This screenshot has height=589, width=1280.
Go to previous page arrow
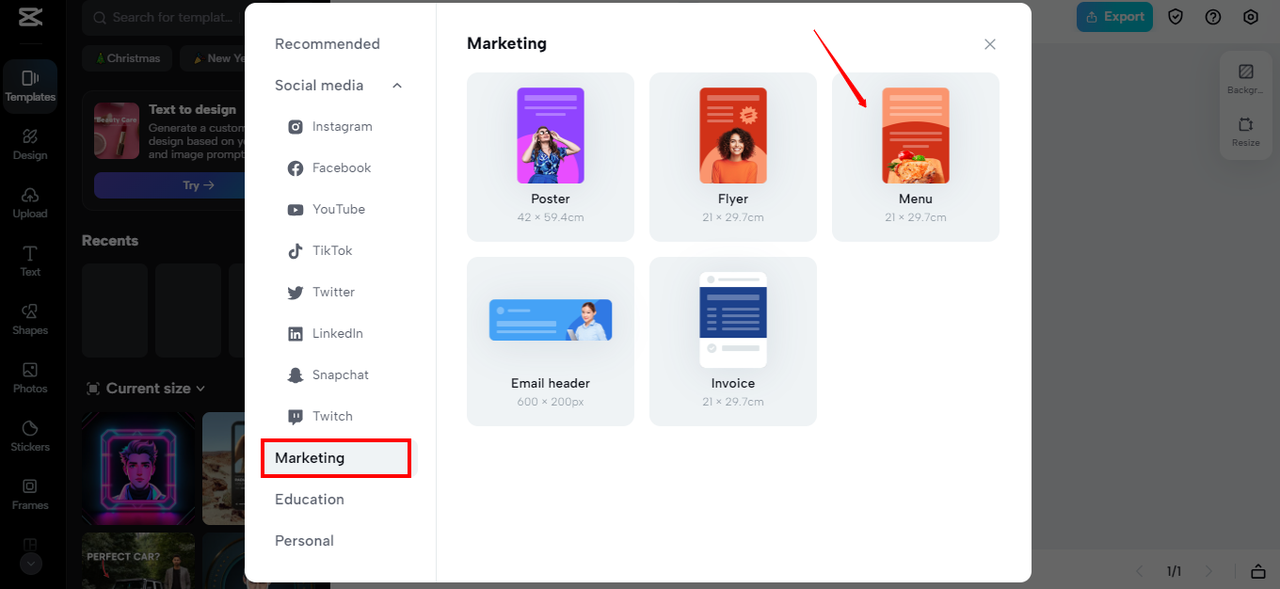(1139, 572)
